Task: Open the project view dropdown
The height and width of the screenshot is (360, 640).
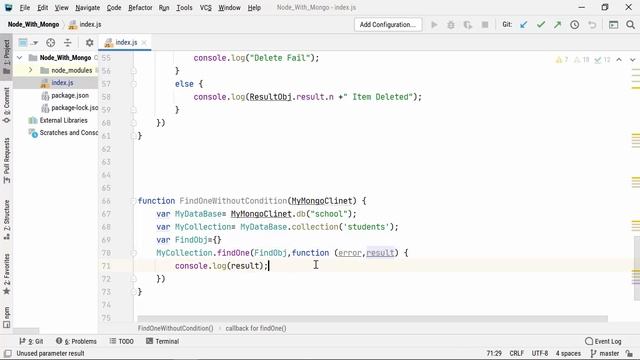Action: click(x=29, y=42)
